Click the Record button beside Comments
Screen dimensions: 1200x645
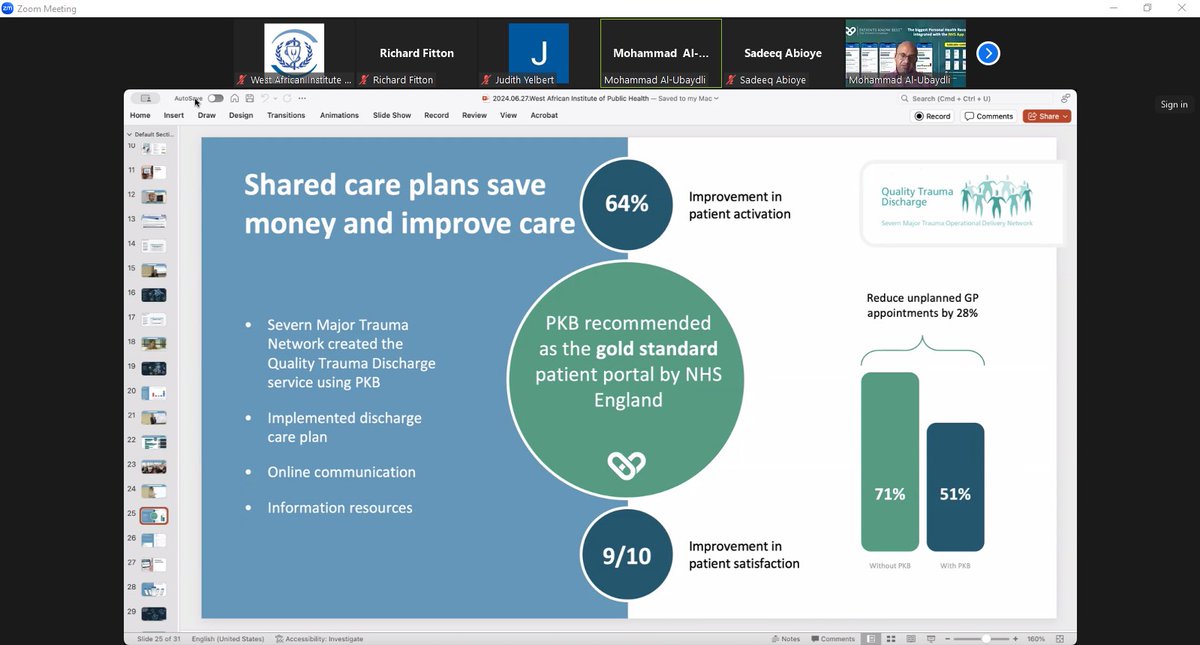tap(932, 116)
